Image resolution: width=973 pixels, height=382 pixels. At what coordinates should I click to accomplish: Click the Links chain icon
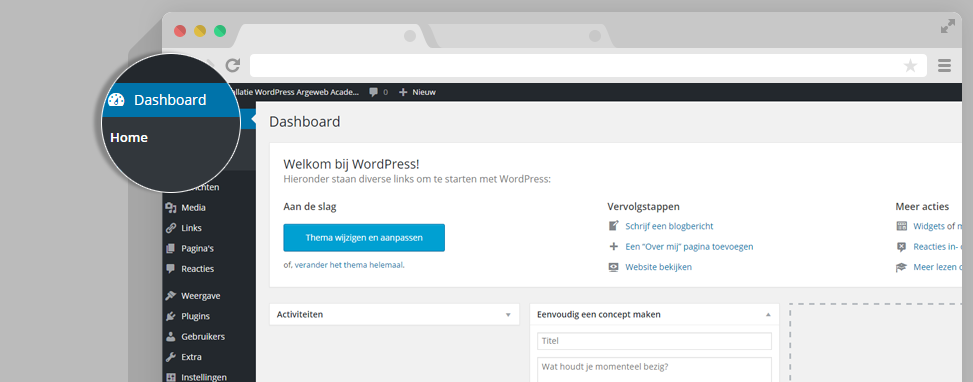[x=171, y=228]
